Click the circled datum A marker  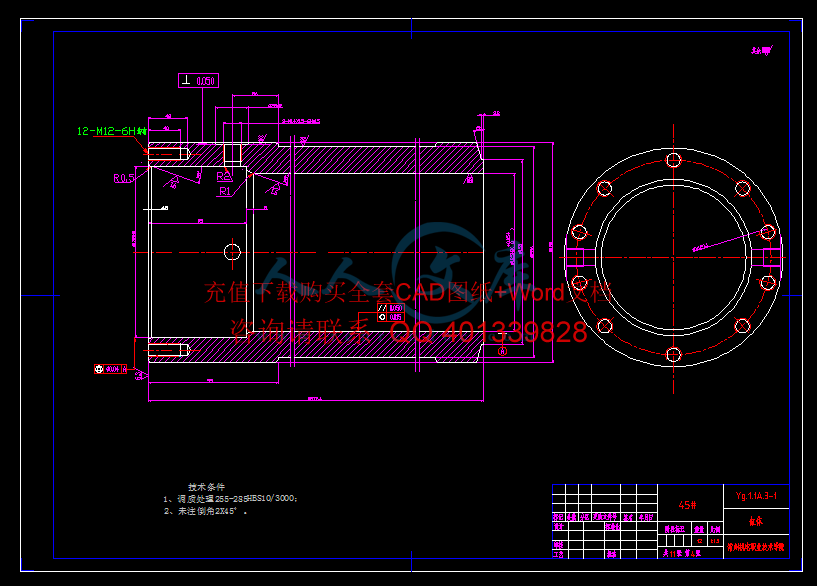(x=502, y=351)
